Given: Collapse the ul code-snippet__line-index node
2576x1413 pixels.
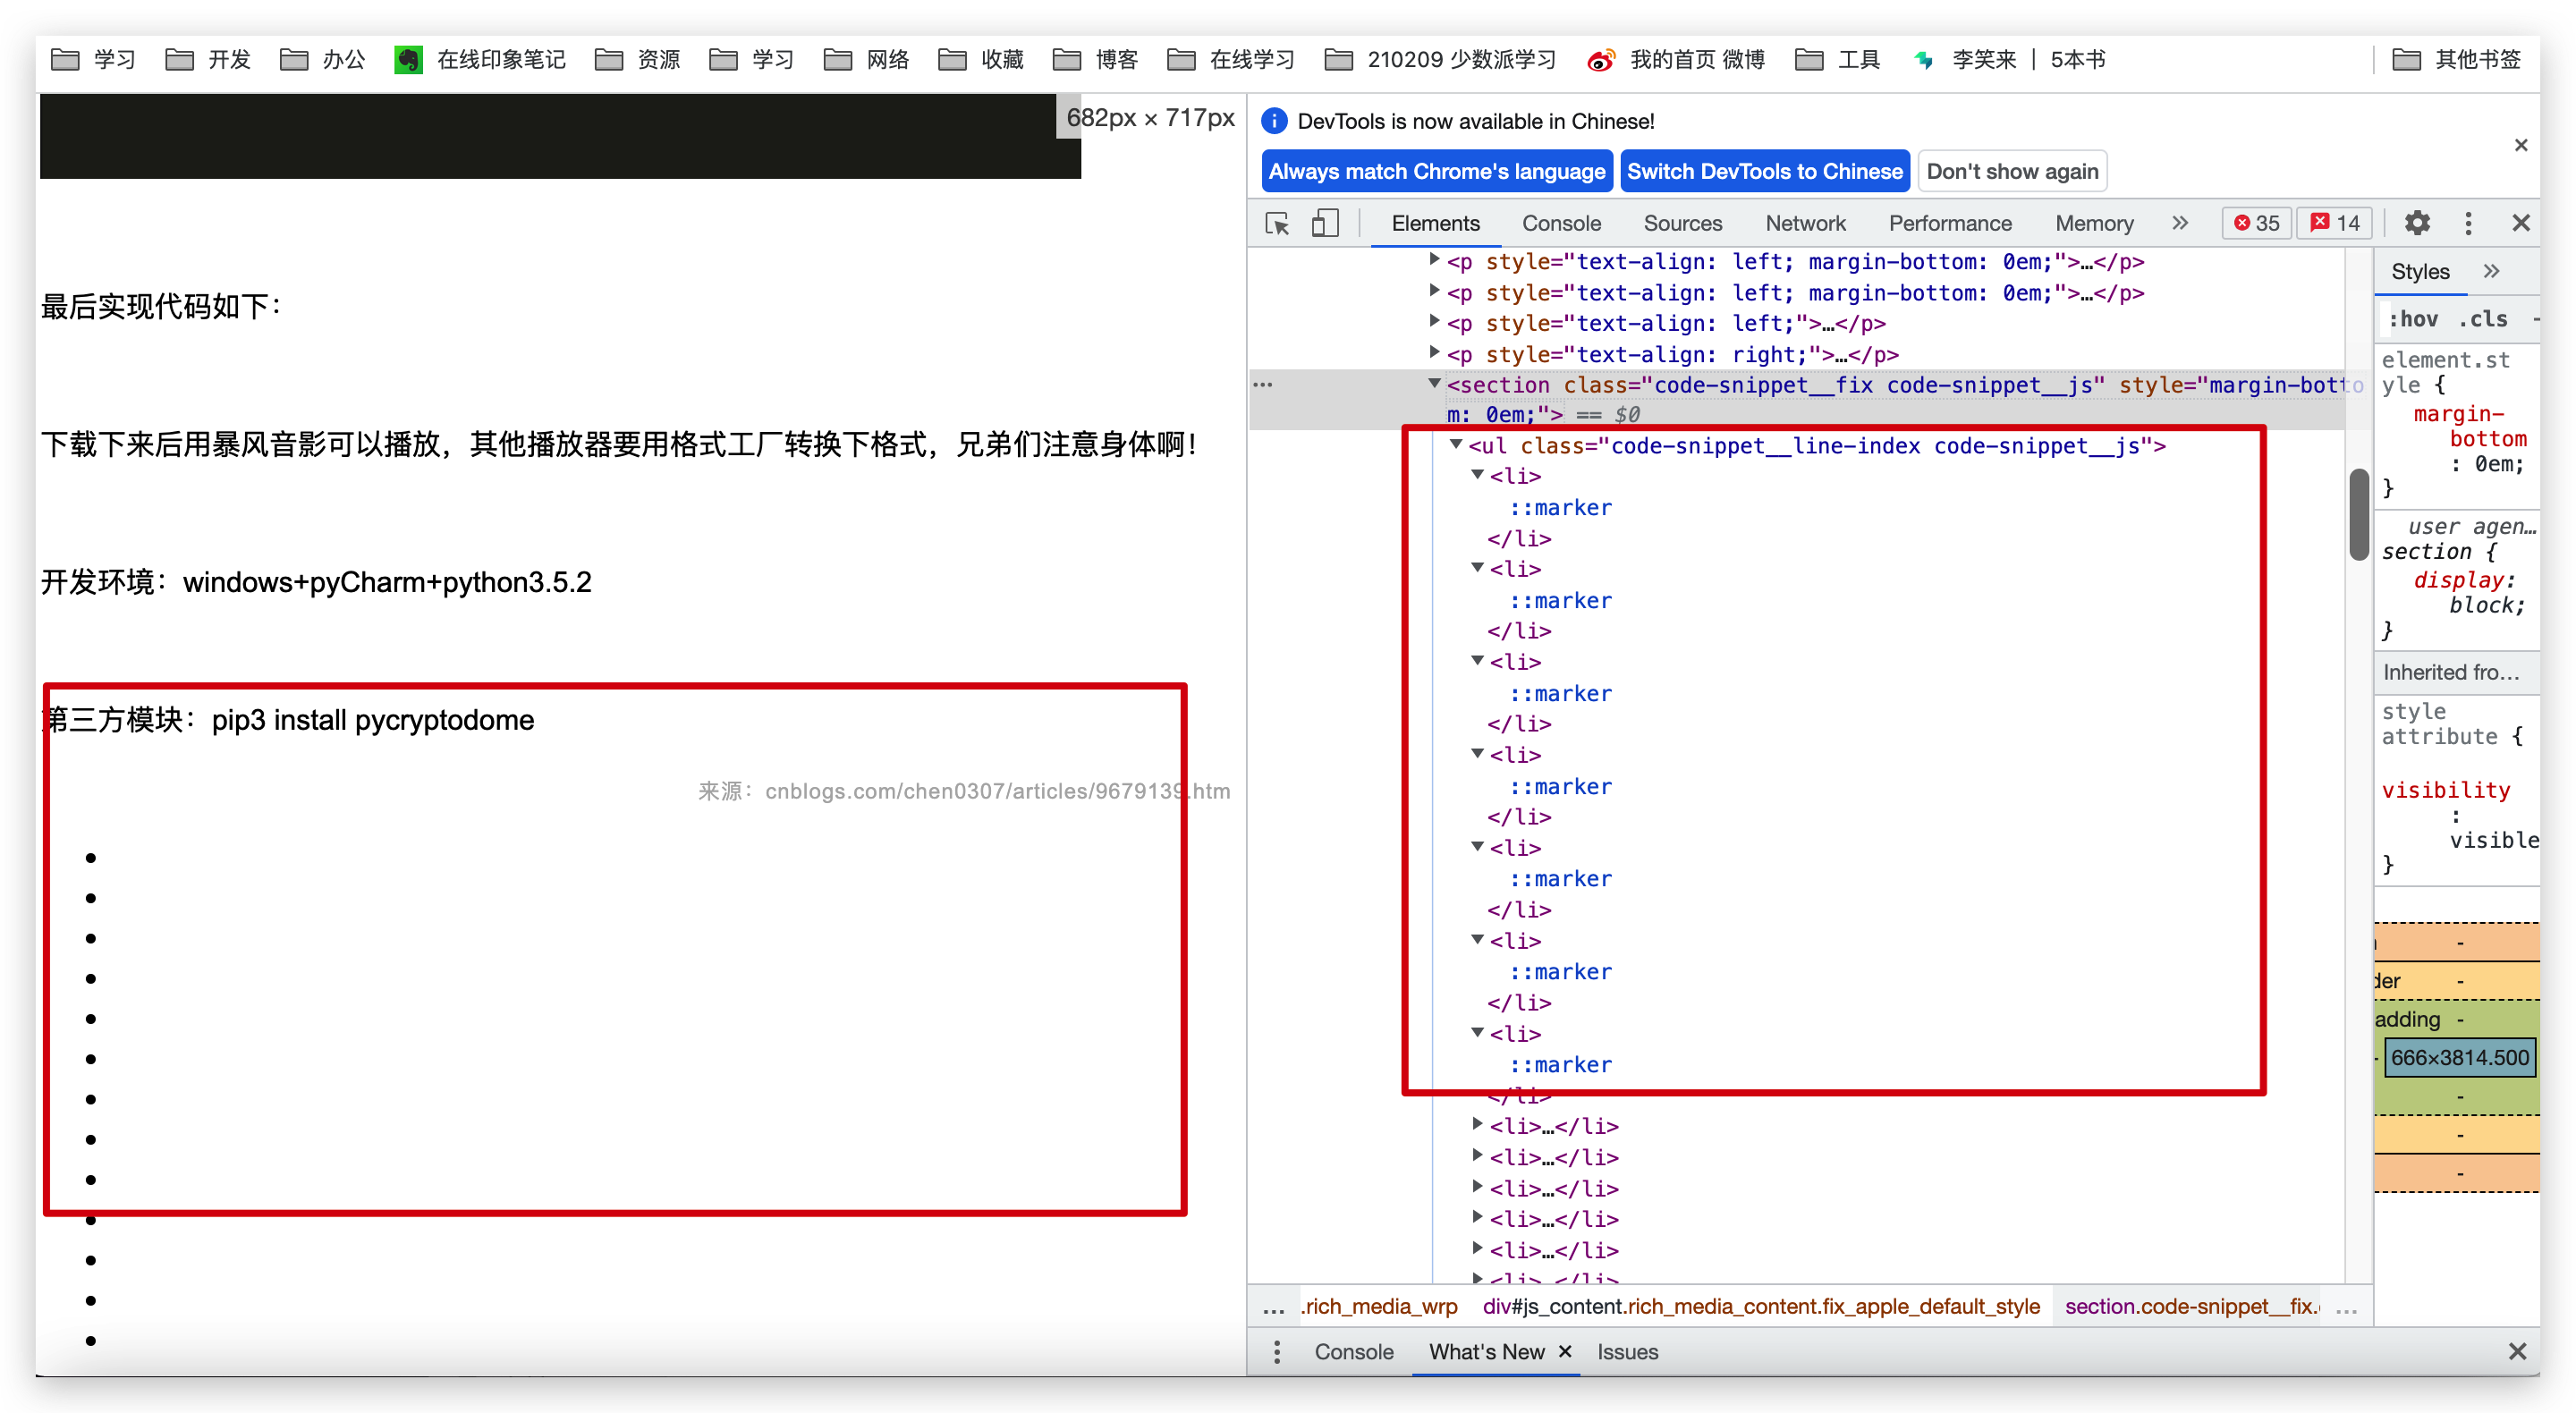Looking at the screenshot, I should 1456,444.
